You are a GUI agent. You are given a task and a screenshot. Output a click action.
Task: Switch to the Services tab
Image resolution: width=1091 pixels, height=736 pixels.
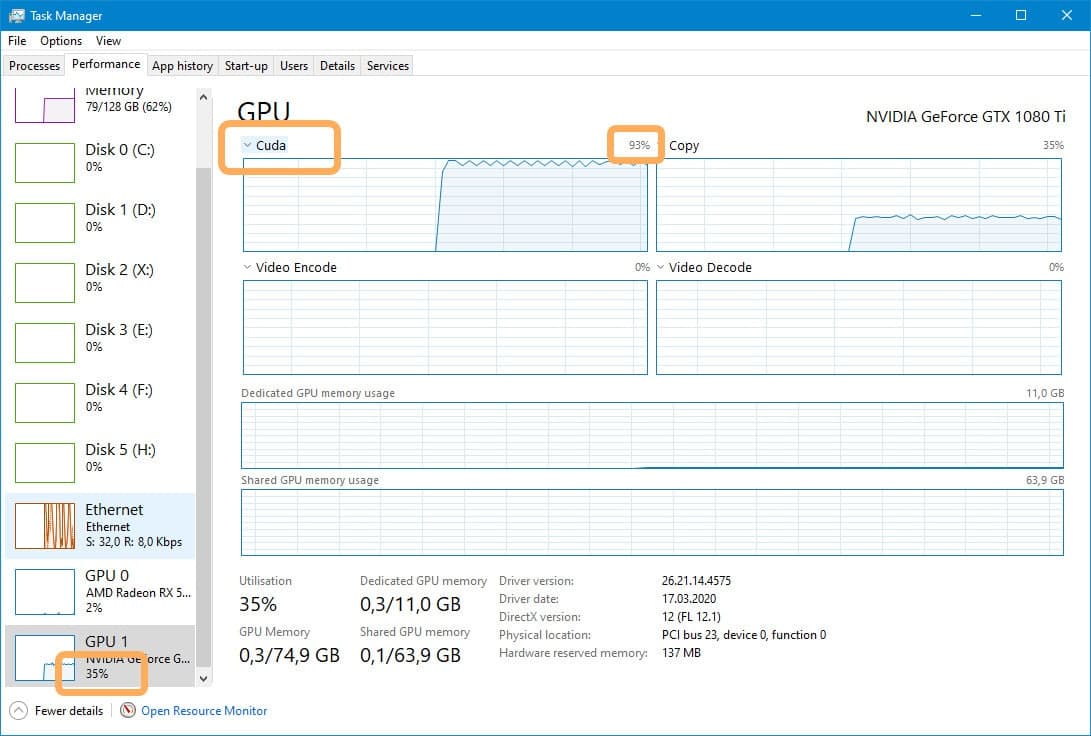click(388, 65)
